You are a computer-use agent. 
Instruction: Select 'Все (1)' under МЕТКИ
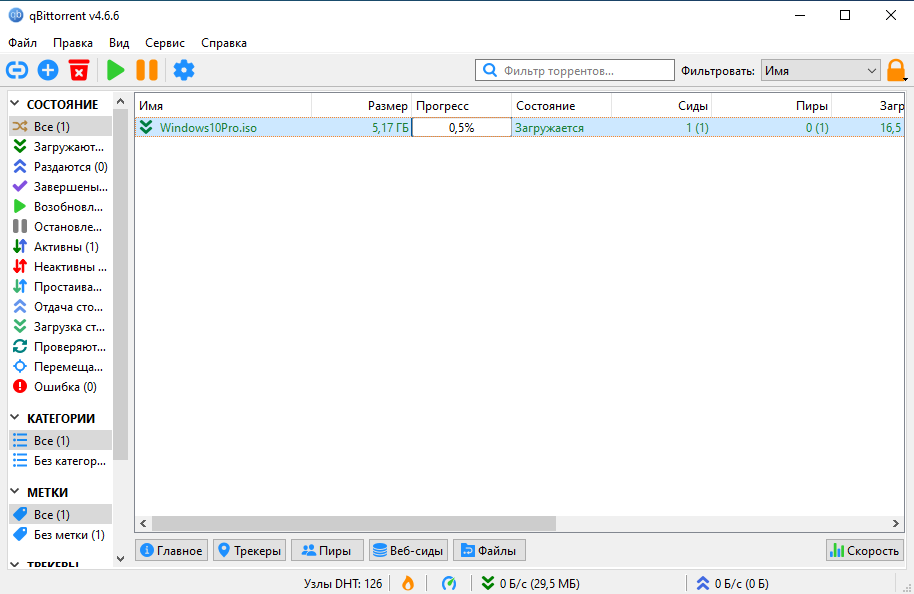click(60, 515)
